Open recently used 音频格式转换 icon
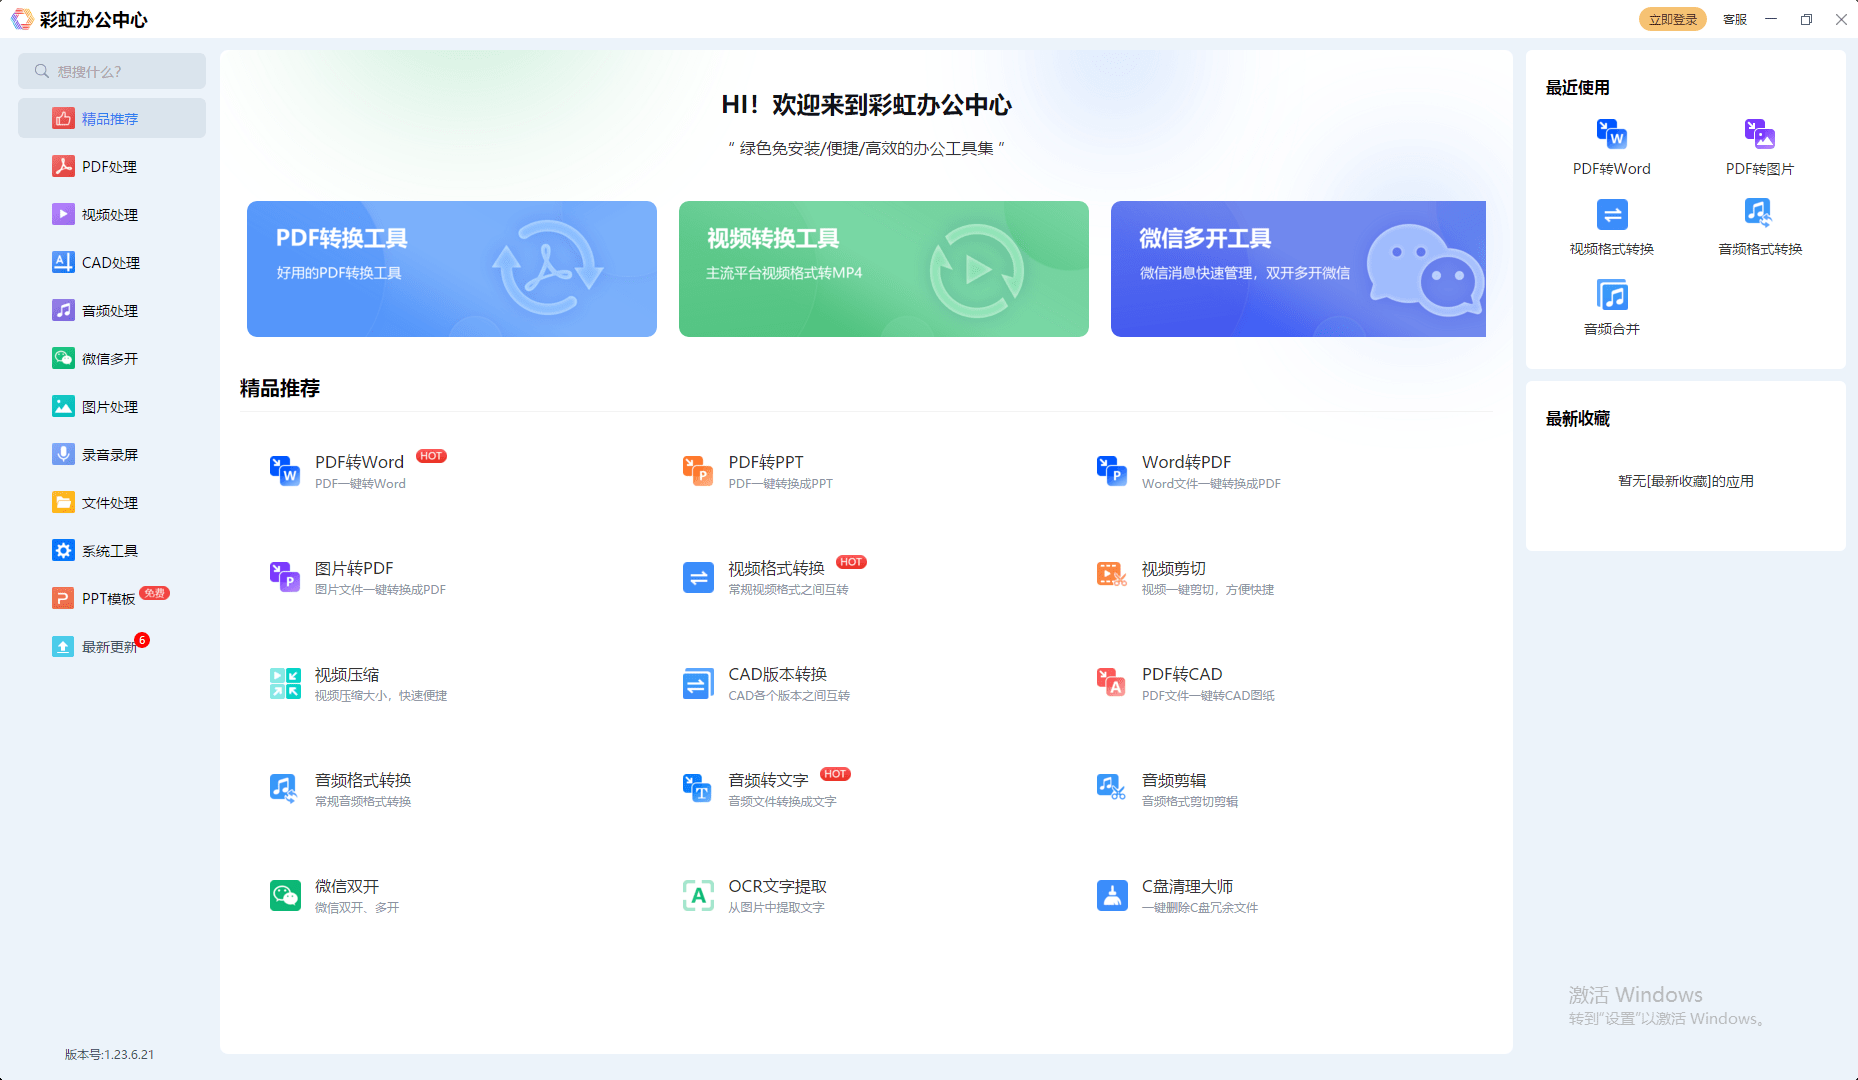 click(1760, 214)
